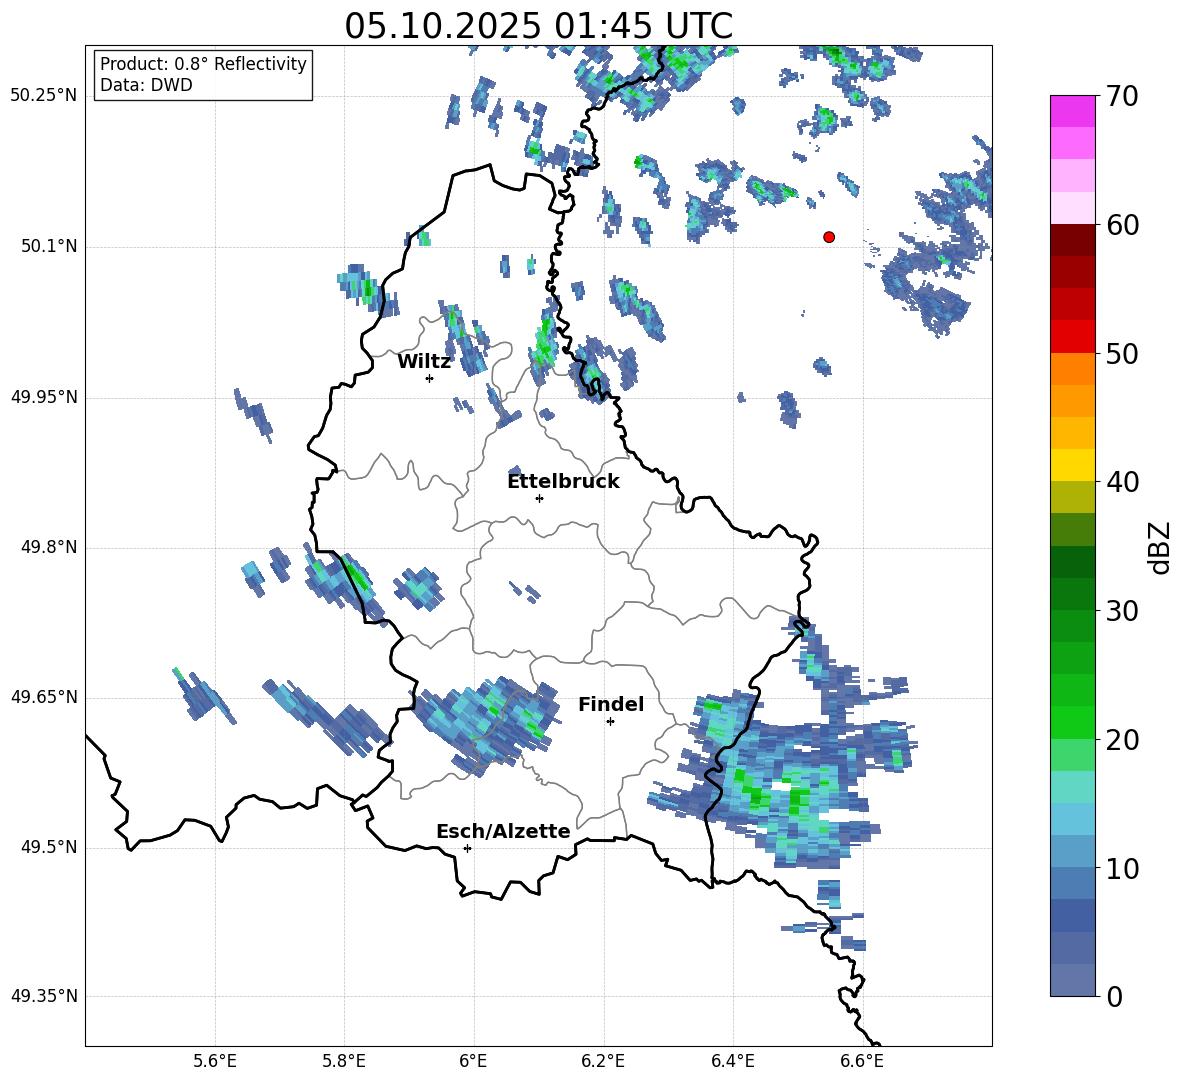1184x1081 pixels.
Task: Click the colorbar 60 tick label
Action: [x=1122, y=225]
